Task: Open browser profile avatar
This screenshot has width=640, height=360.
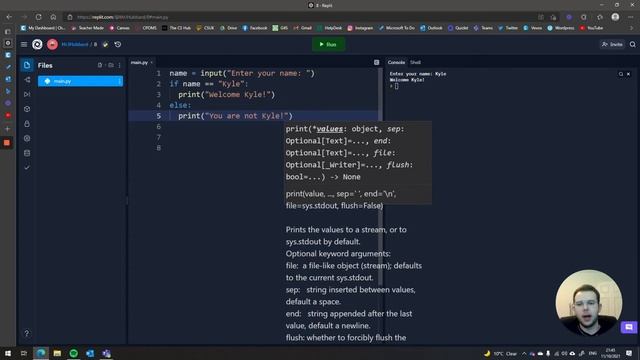Action: [x=616, y=17]
